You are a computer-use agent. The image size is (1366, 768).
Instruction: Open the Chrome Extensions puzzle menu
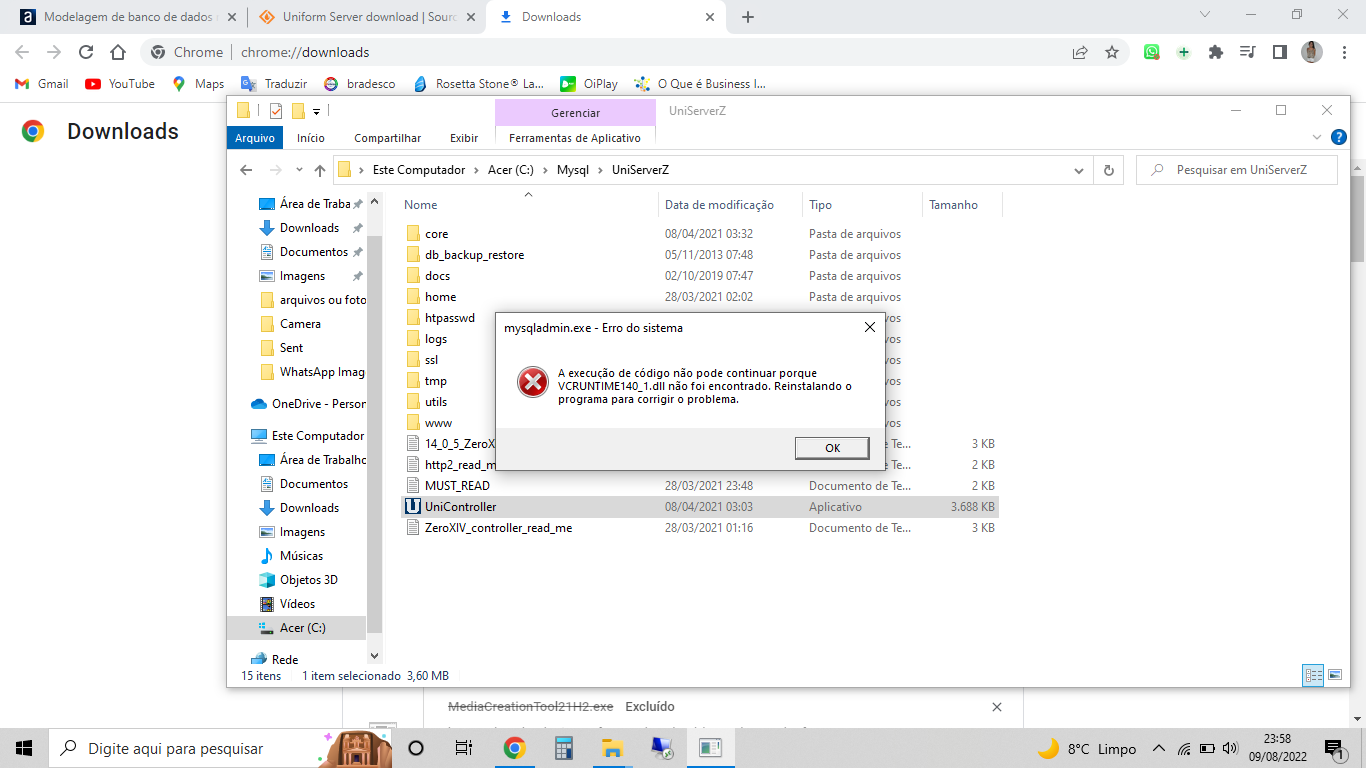[1216, 52]
